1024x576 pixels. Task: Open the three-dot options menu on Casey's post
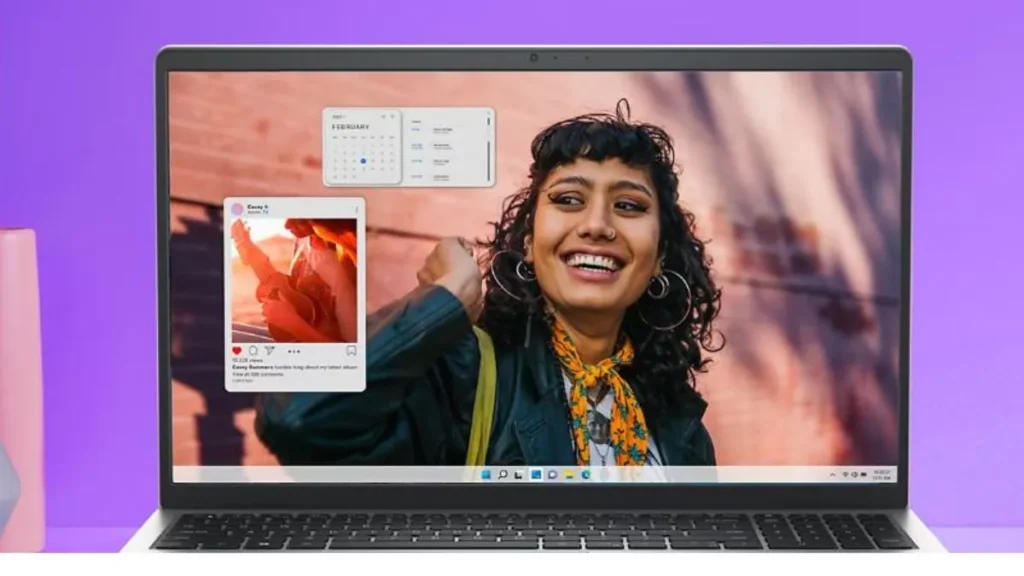(295, 351)
